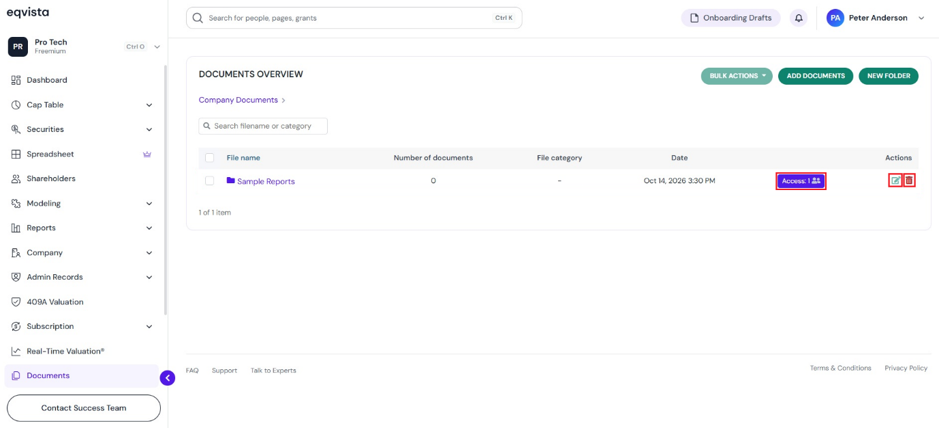Screen dimensions: 939x428
Task: Expand the Admin Records menu chevron
Action: point(149,277)
